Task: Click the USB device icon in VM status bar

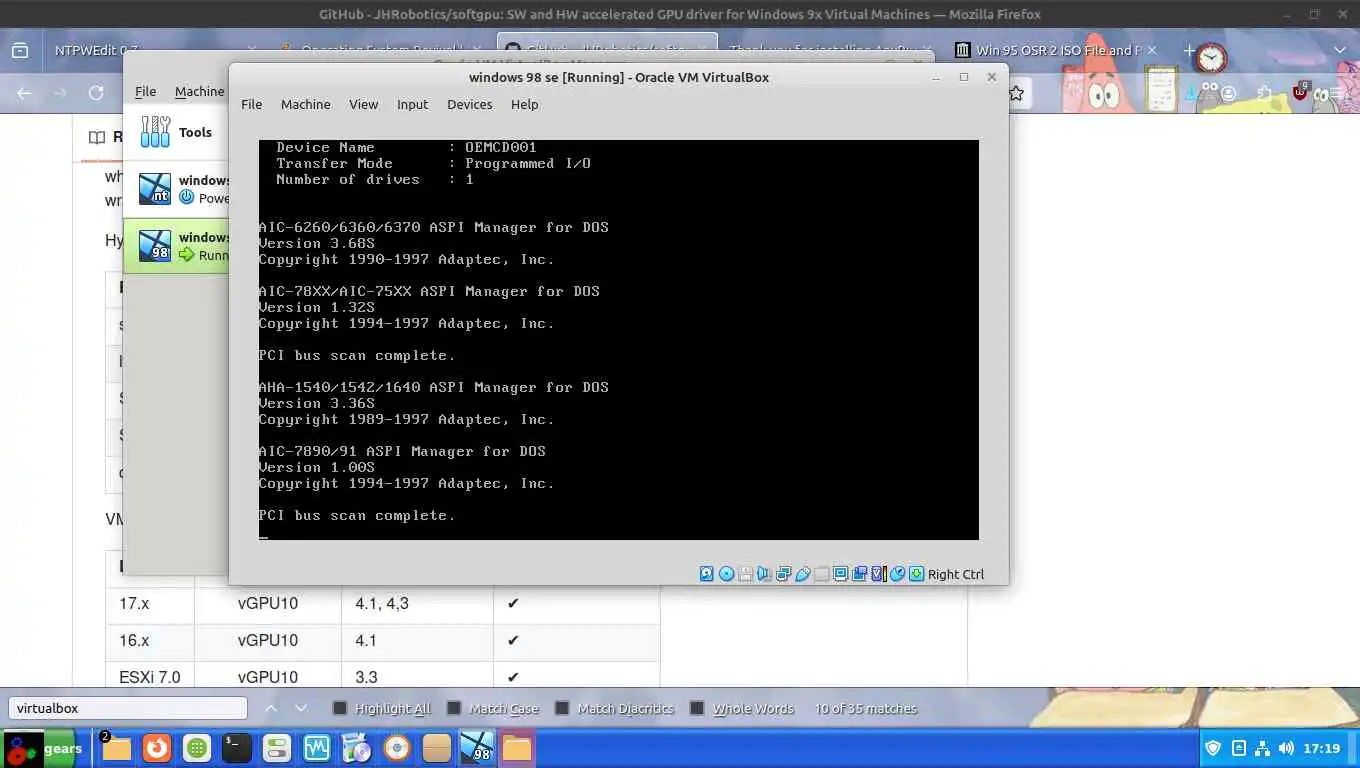Action: pyautogui.click(x=803, y=574)
